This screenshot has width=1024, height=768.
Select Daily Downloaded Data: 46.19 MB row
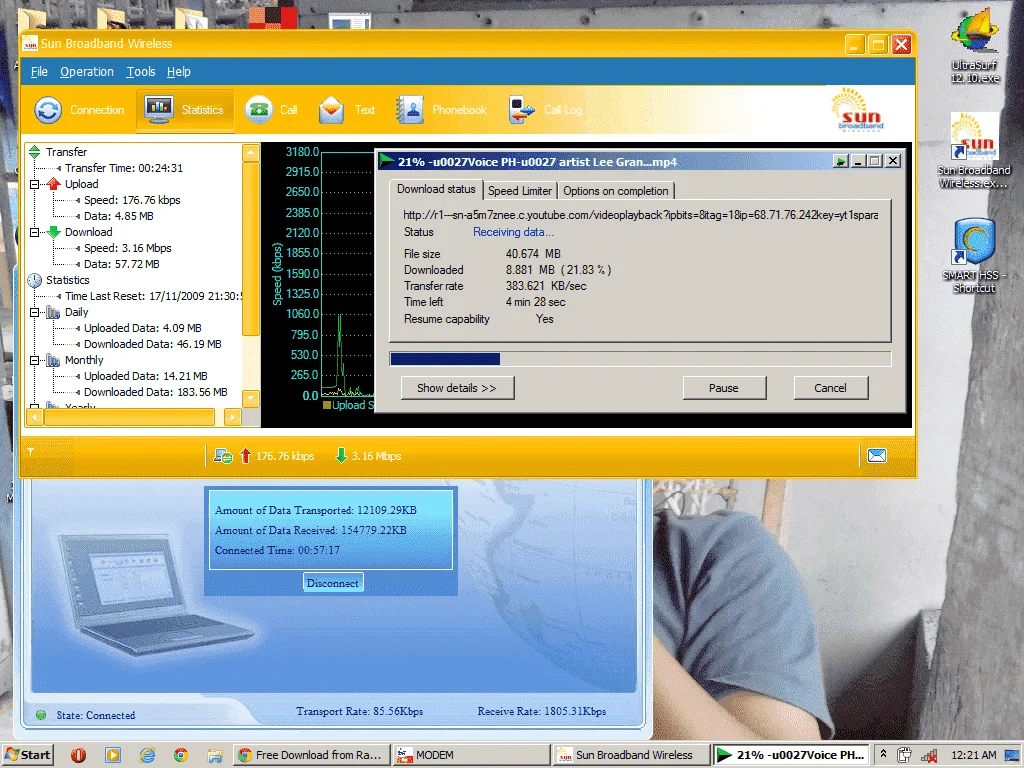152,344
